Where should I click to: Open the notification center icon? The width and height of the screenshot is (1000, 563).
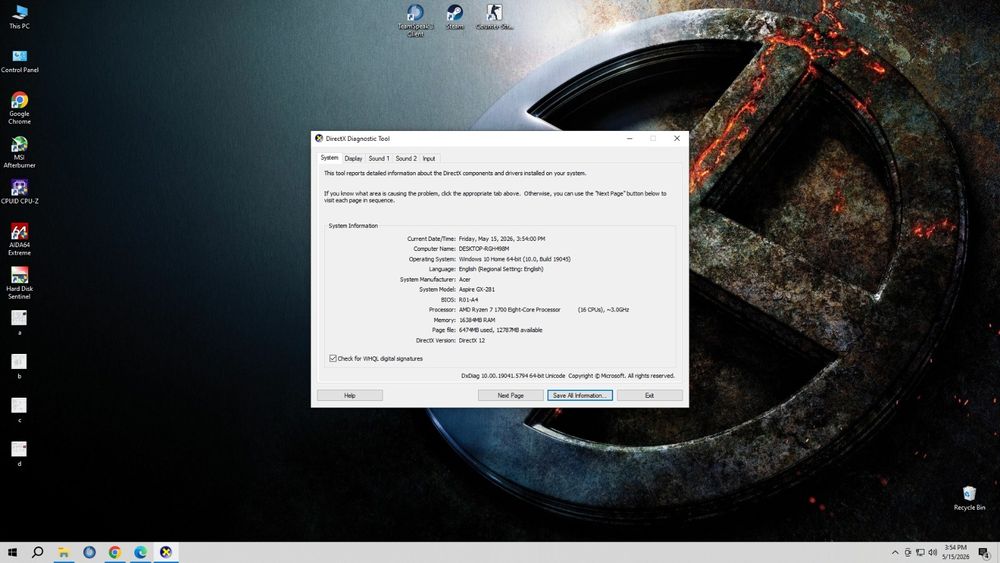[x=984, y=552]
